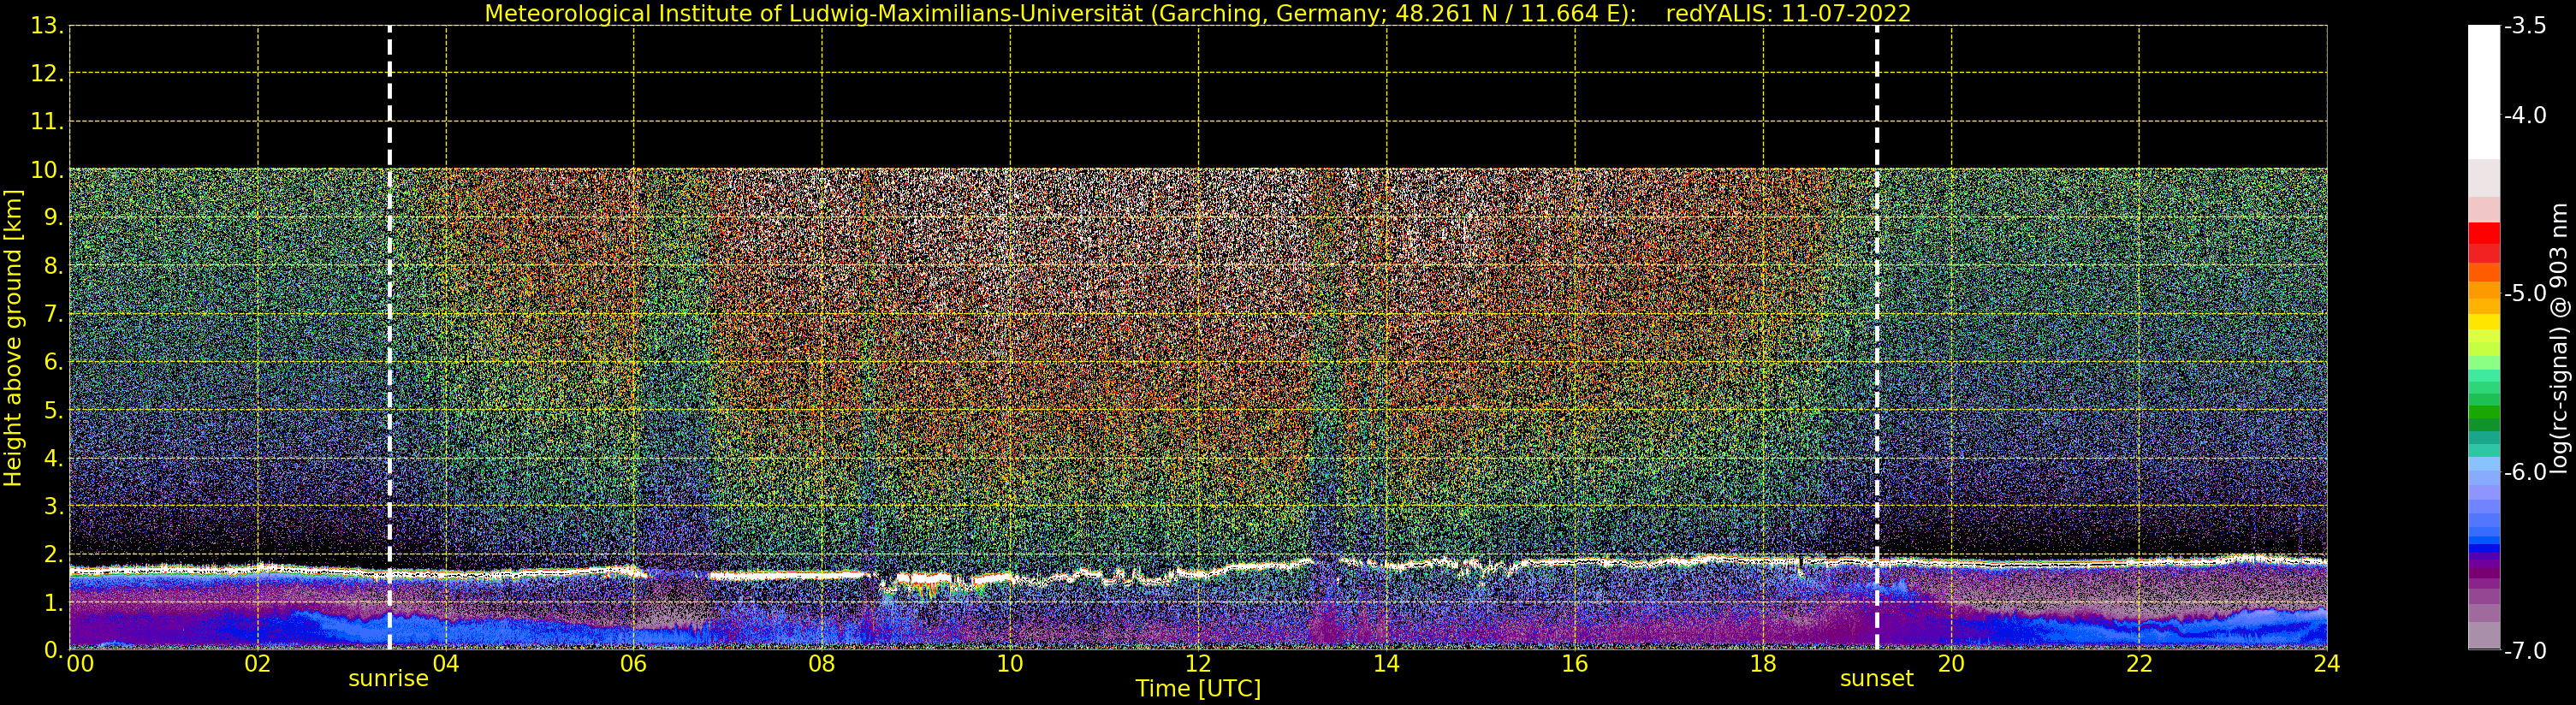Click the time axis tick label 00
Viewport: 2576px width, 705px height.
coord(81,664)
